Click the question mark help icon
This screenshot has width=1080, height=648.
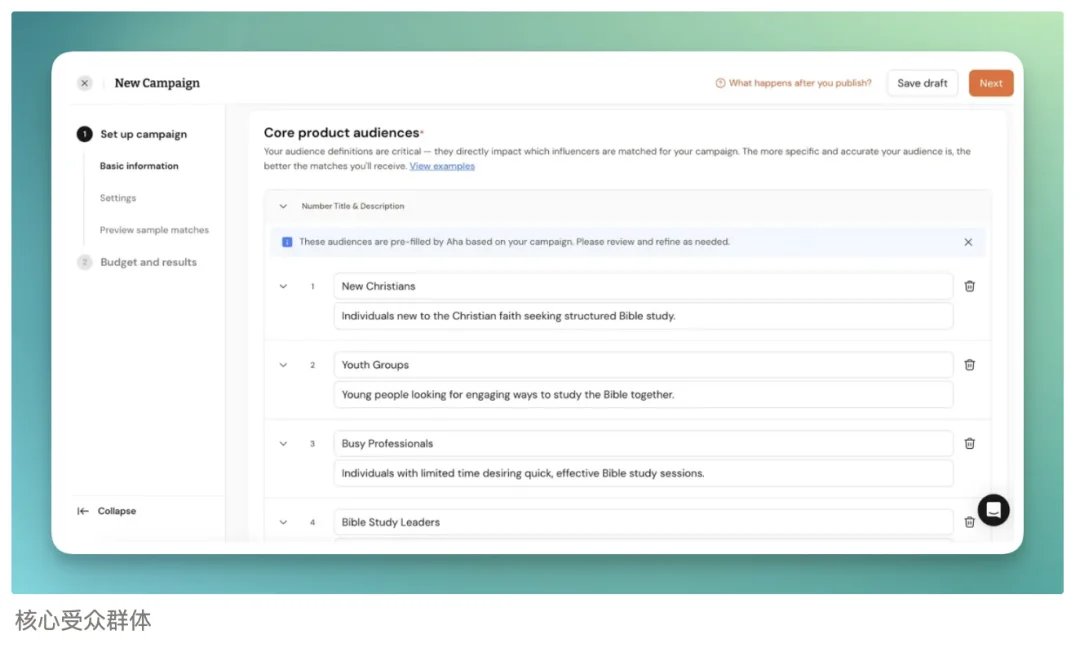[x=720, y=83]
